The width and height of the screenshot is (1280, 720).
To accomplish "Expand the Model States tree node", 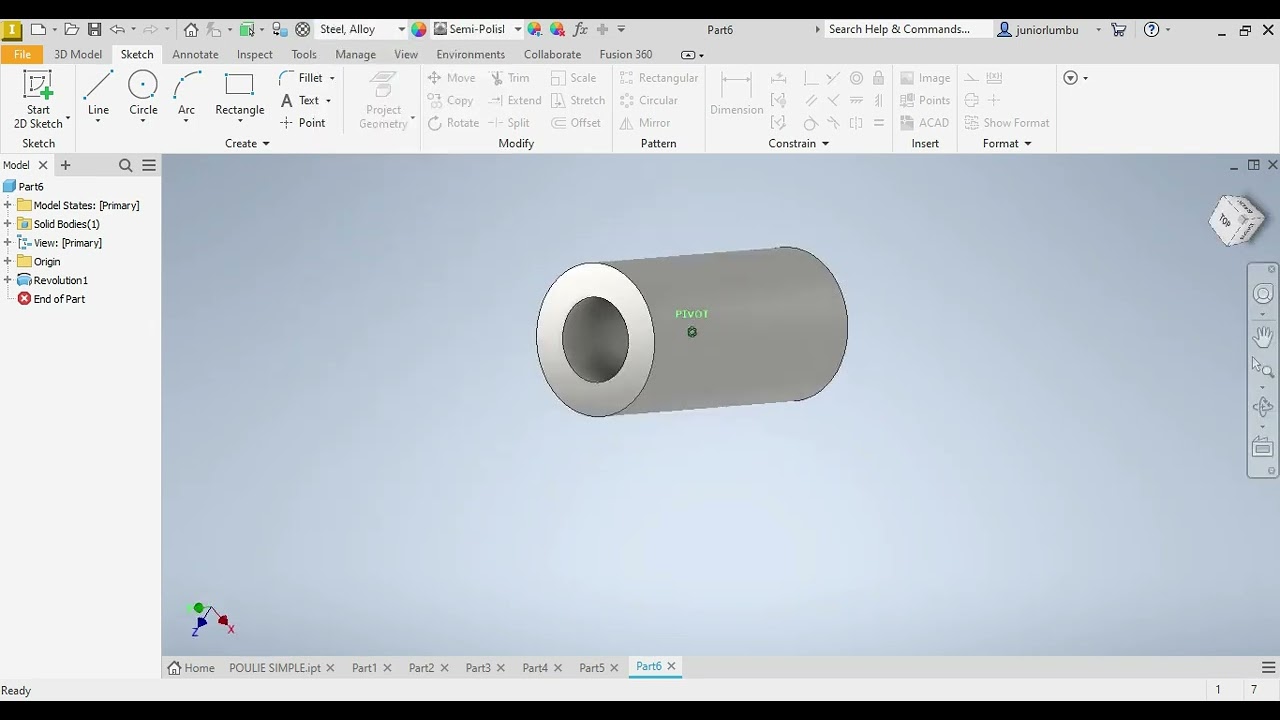I will [8, 205].
